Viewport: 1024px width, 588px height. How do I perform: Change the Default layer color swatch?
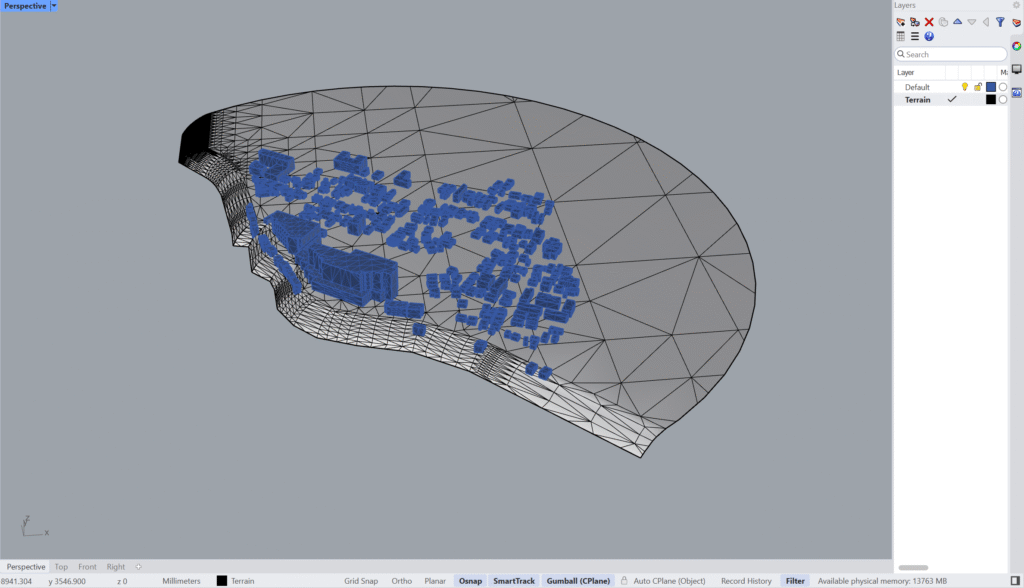tap(991, 87)
